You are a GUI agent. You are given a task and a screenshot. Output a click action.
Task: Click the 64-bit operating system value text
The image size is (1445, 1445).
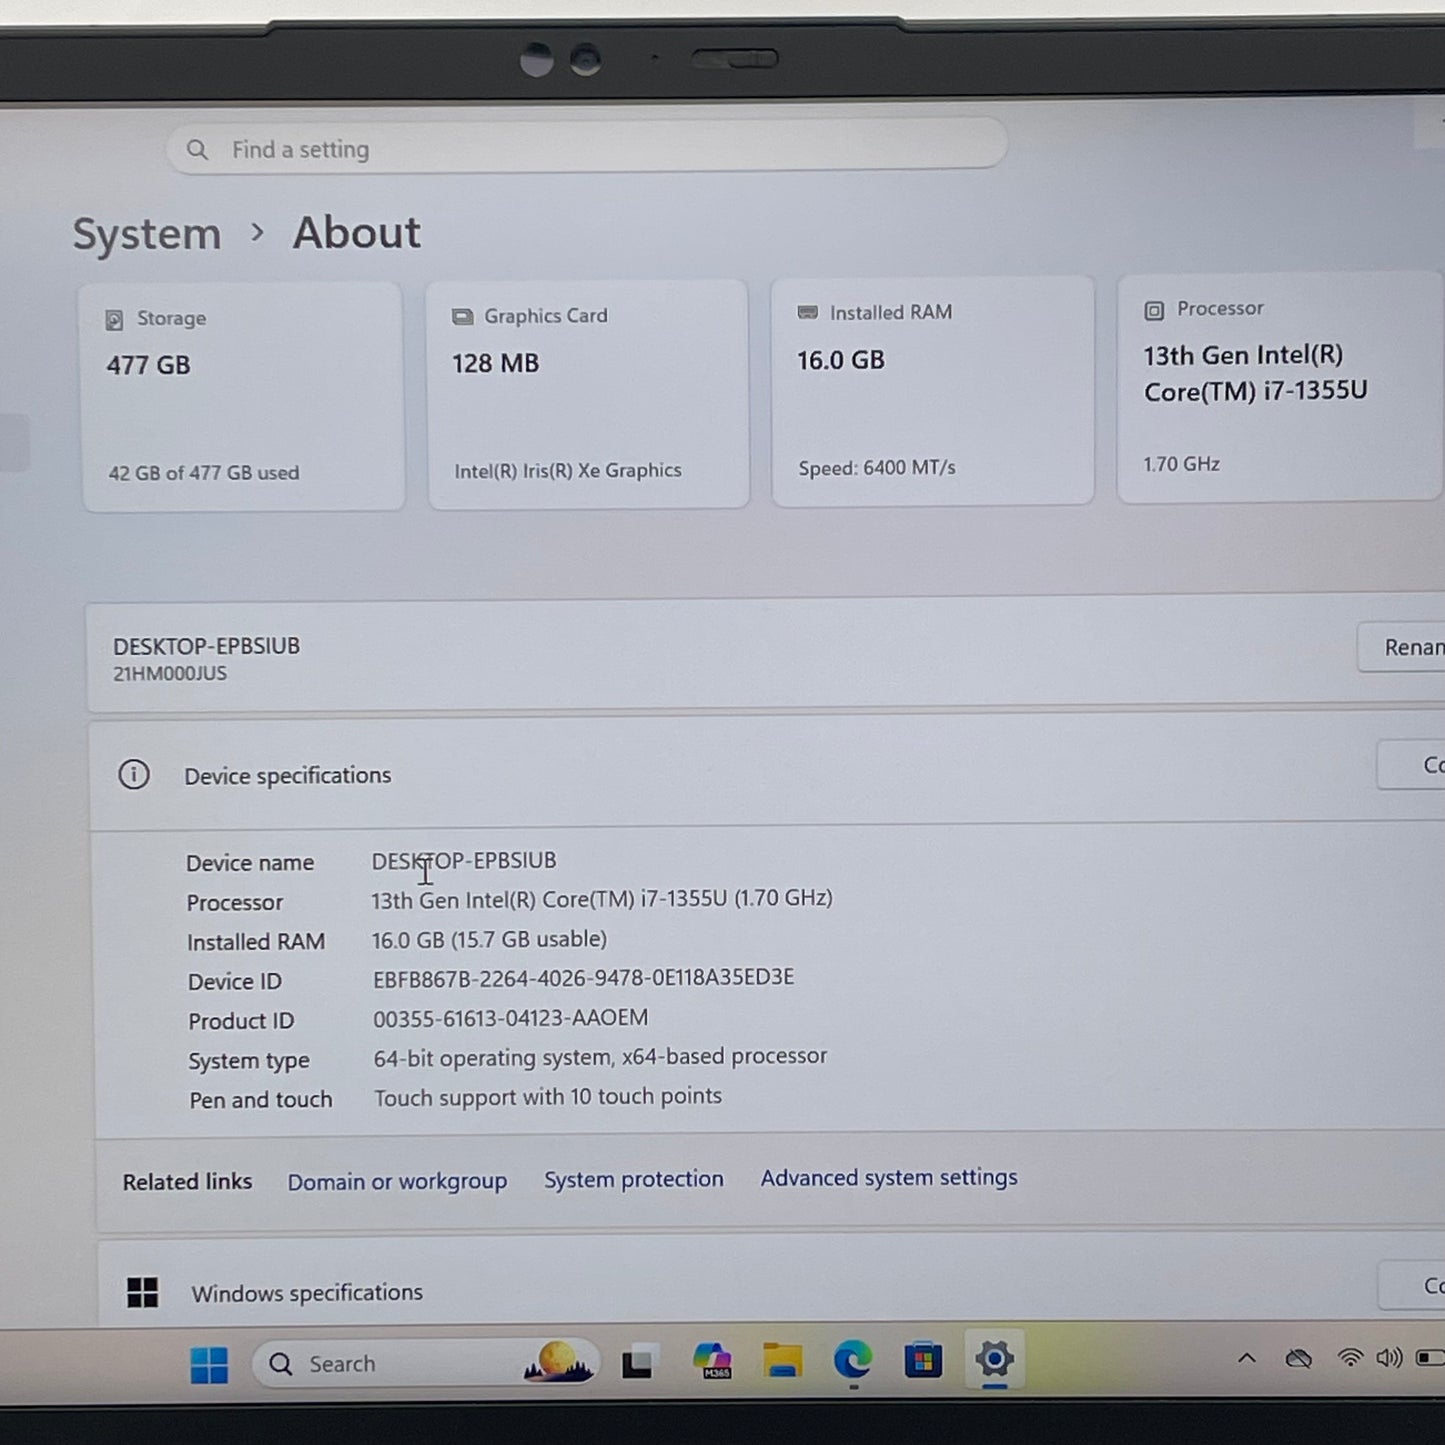click(x=600, y=1057)
